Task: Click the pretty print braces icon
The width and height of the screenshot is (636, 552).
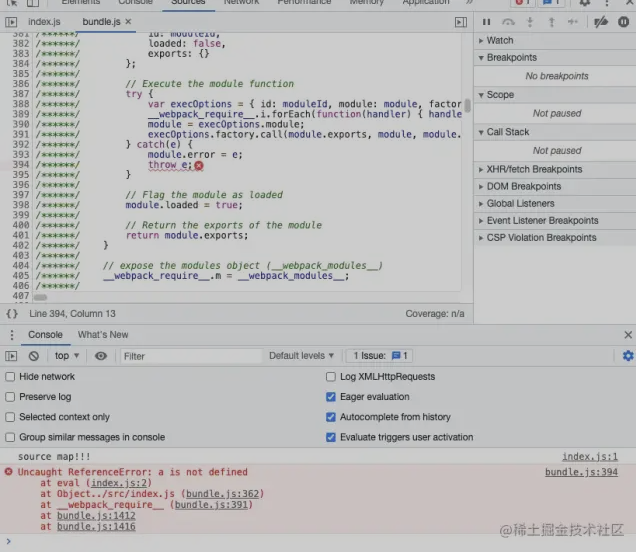Action: (x=12, y=314)
